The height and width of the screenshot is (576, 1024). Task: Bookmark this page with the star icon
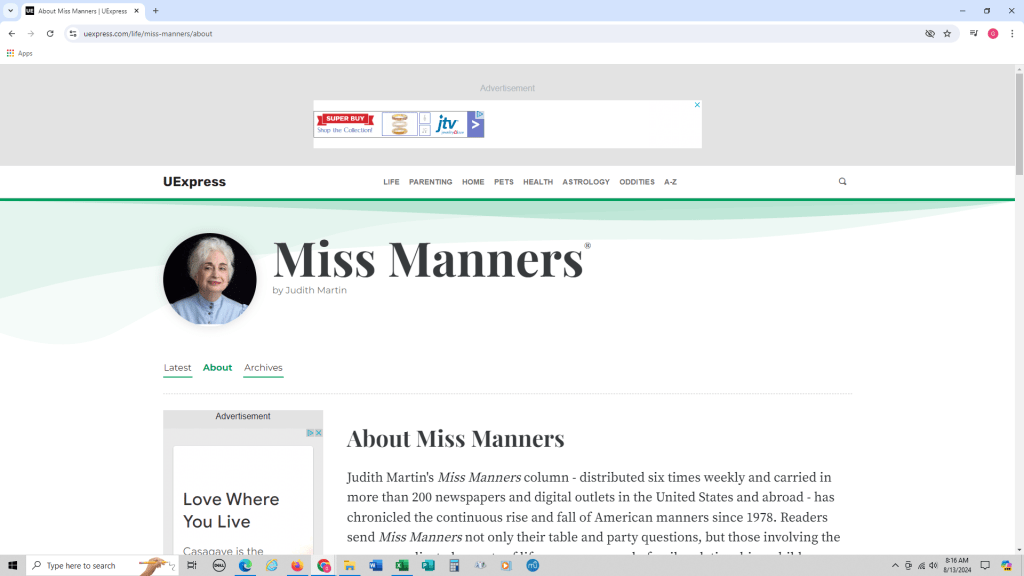pyautogui.click(x=947, y=33)
